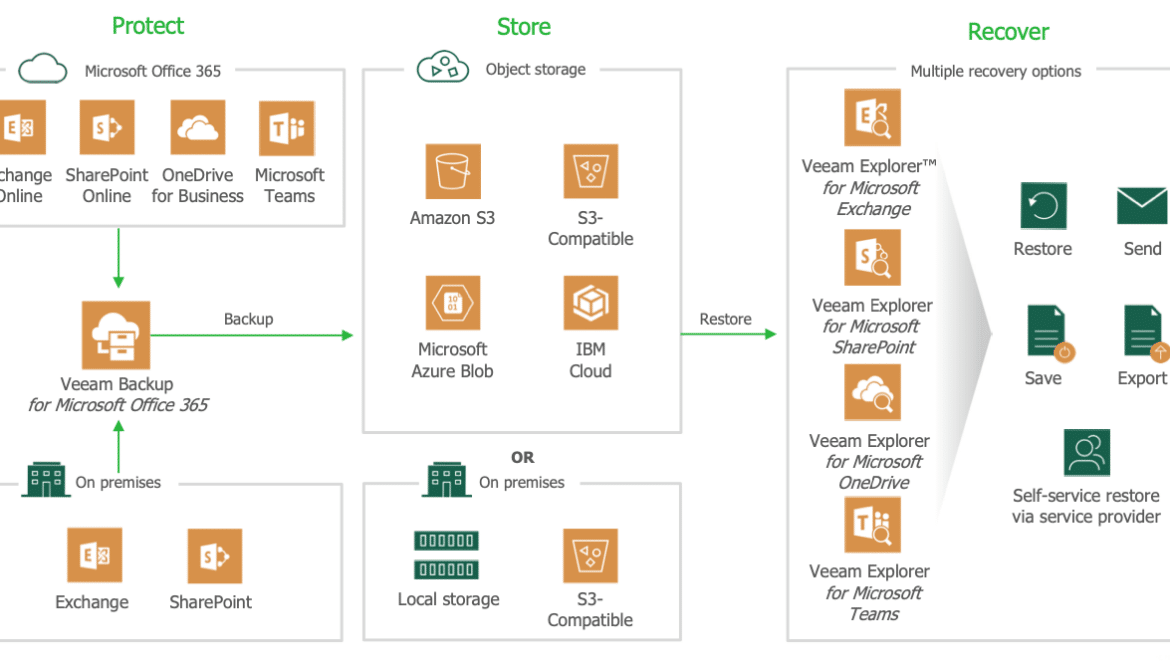Click the Self-service restore user icon
Viewport: 1170px width, 663px height.
1086,452
